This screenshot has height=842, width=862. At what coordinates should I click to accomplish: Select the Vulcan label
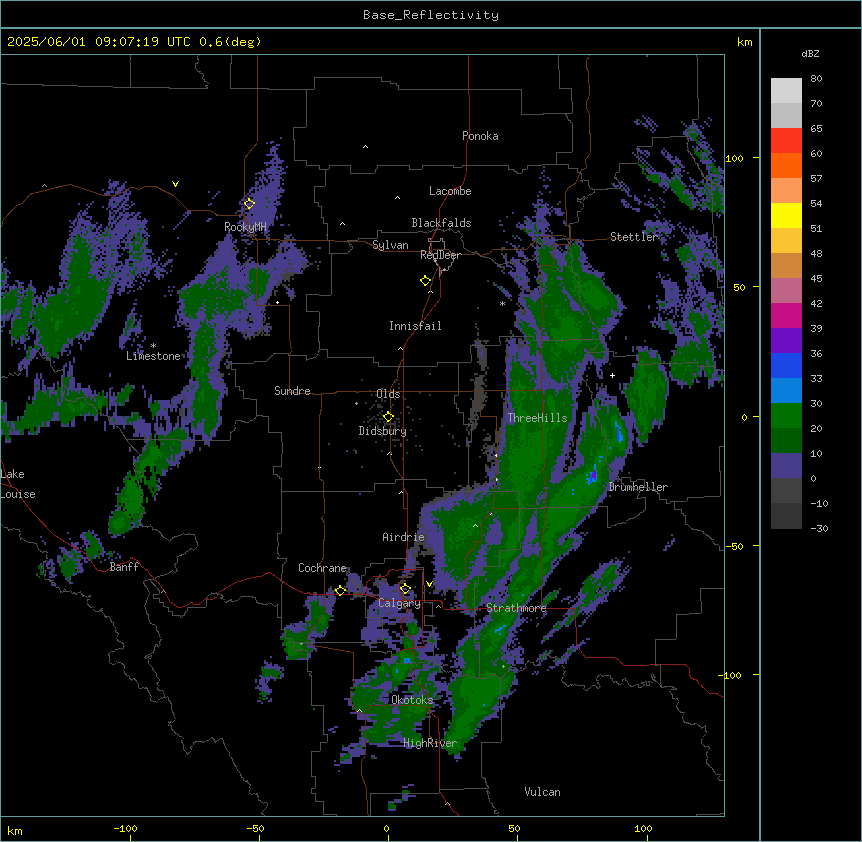[542, 792]
